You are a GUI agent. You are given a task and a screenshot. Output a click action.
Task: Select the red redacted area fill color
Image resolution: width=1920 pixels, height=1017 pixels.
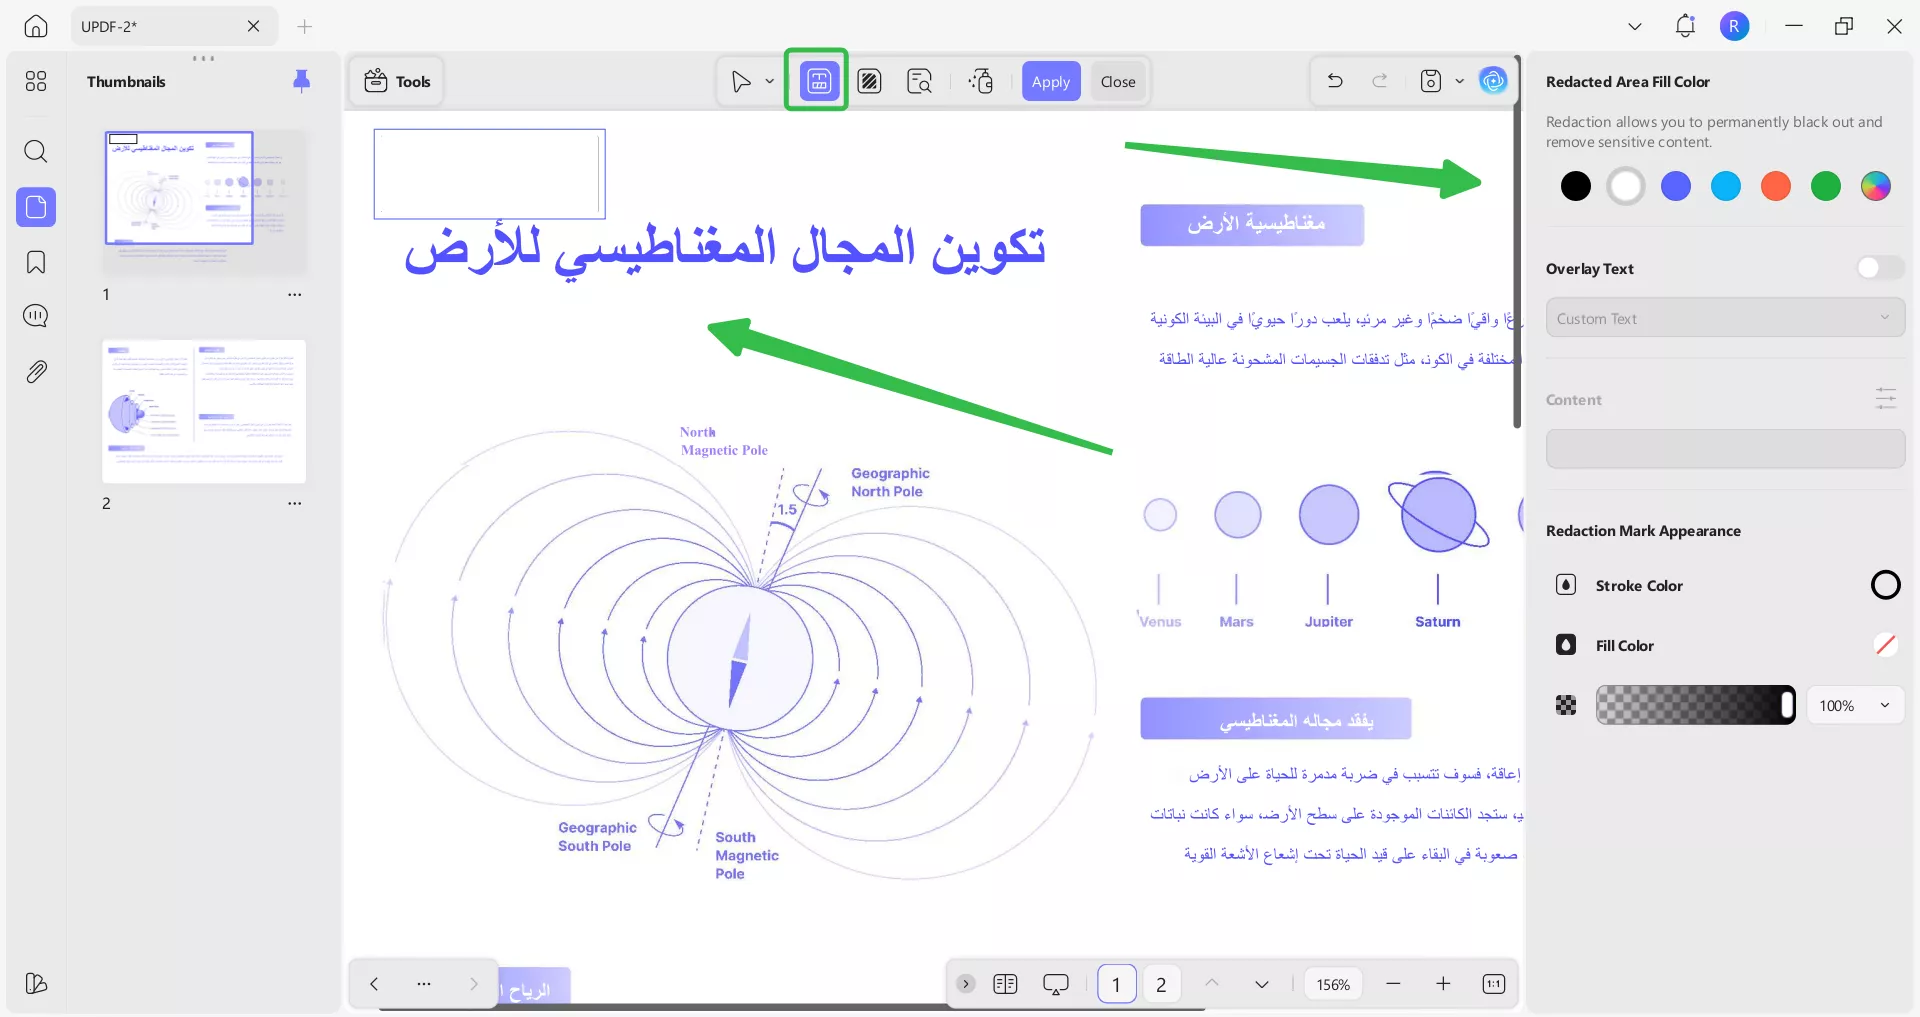click(1776, 186)
